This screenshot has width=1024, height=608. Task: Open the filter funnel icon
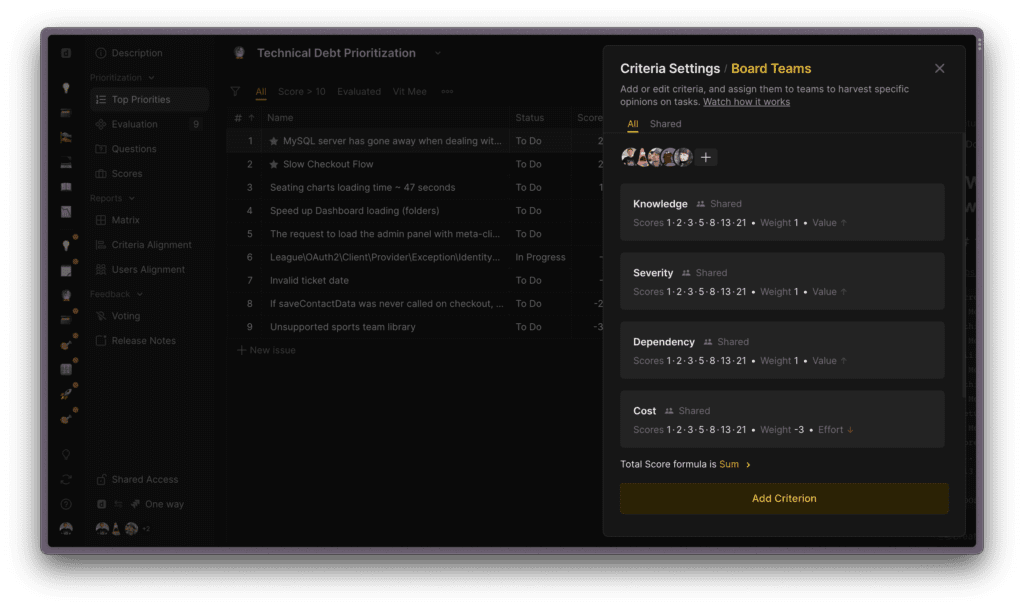(235, 91)
